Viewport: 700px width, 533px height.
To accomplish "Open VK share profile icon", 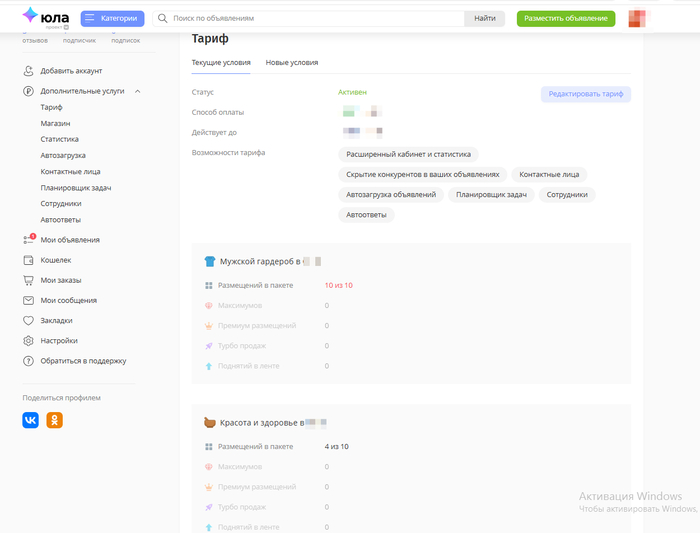I will tap(31, 420).
